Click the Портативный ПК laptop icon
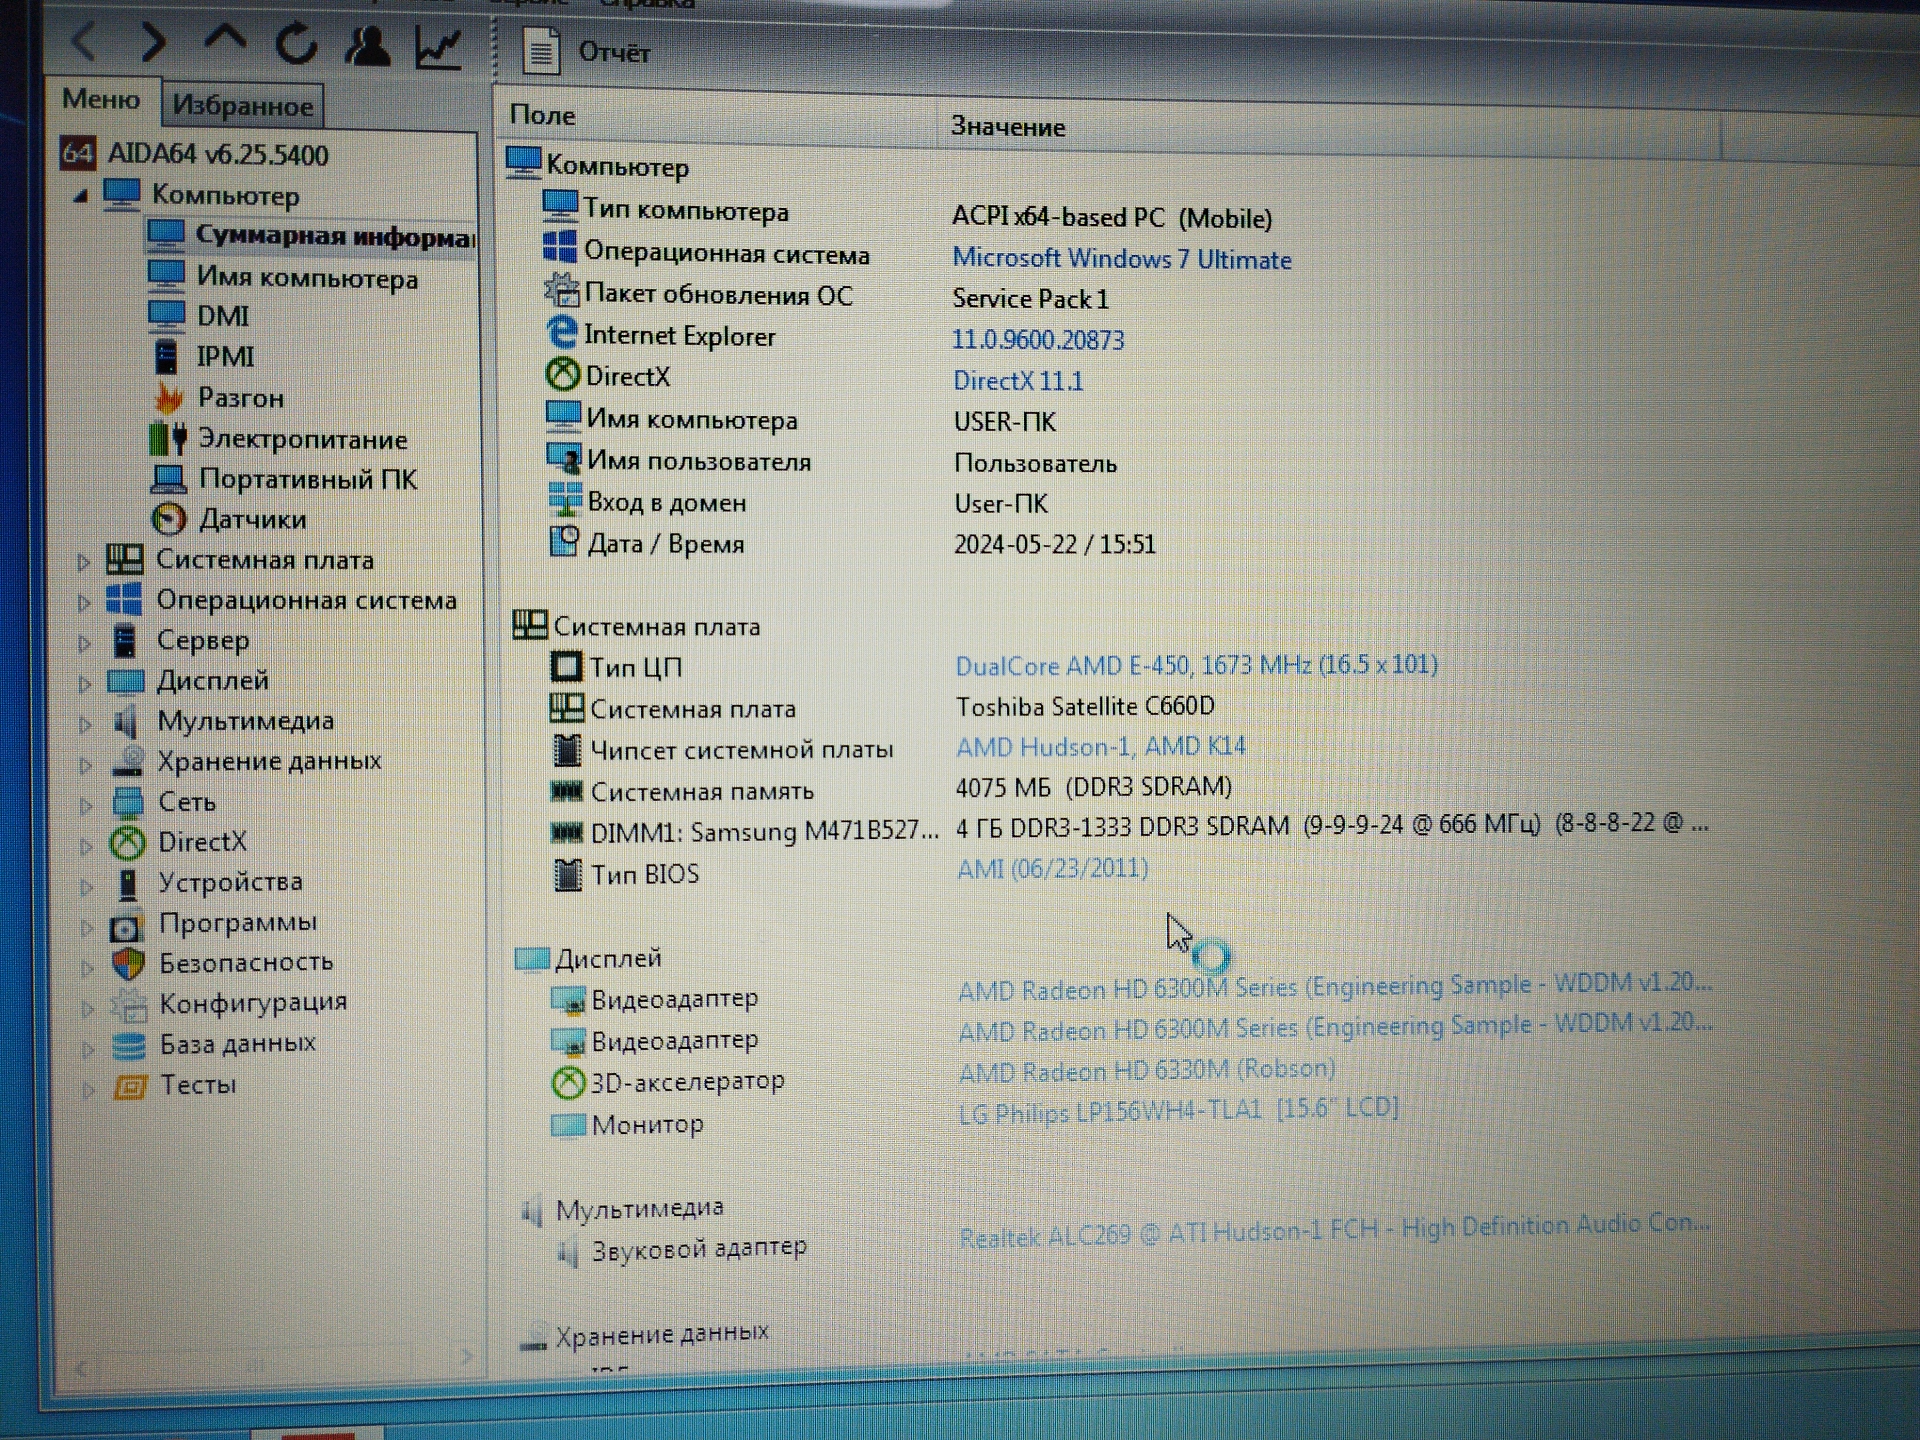Screen dimensions: 1920x1440 168,479
